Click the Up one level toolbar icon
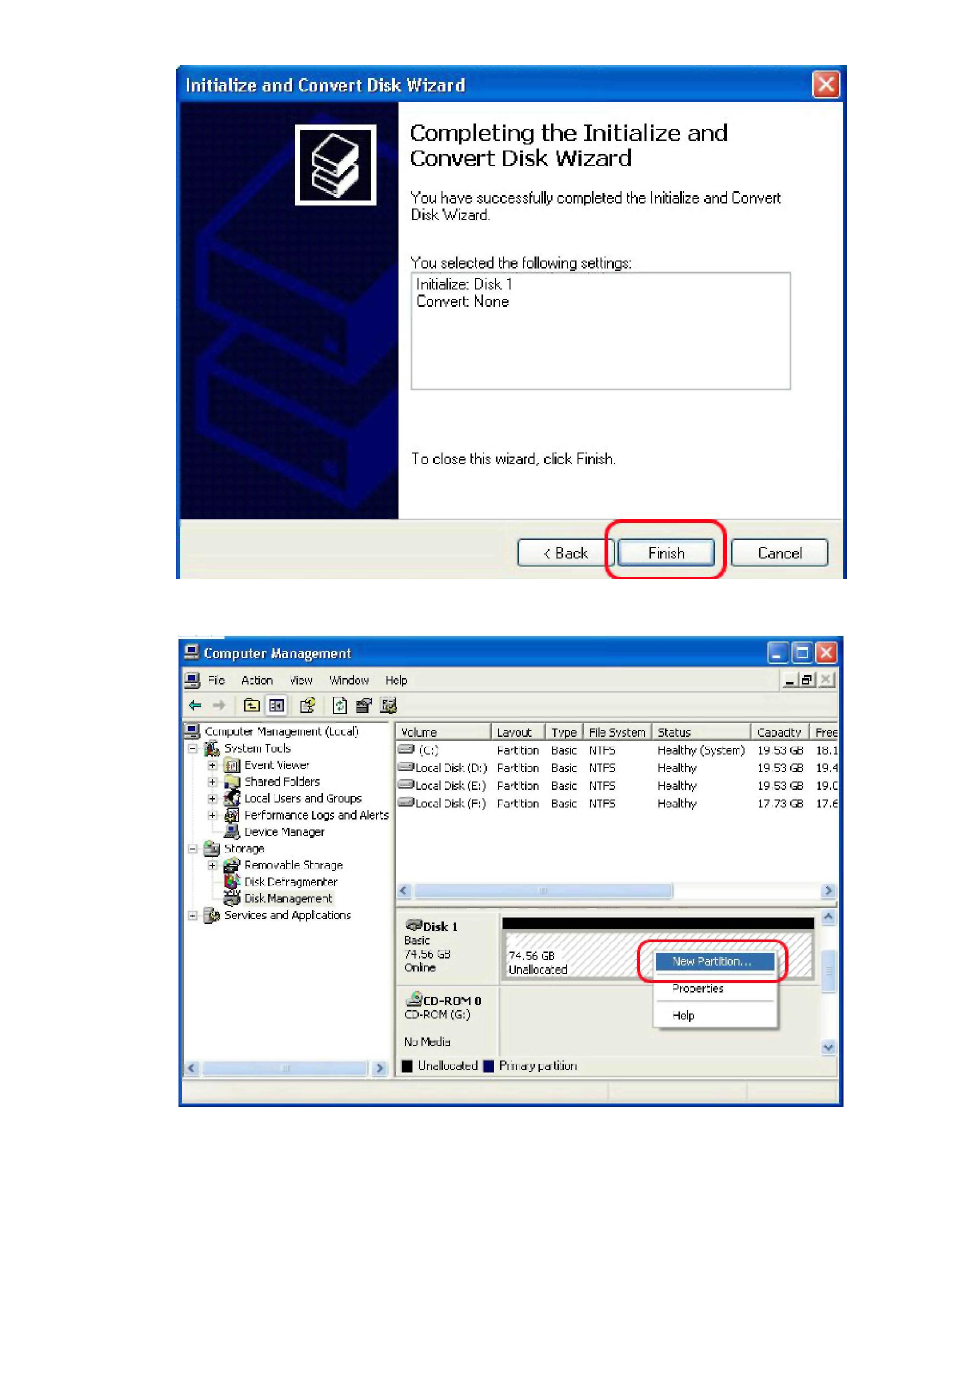The height and width of the screenshot is (1381, 954). (252, 705)
